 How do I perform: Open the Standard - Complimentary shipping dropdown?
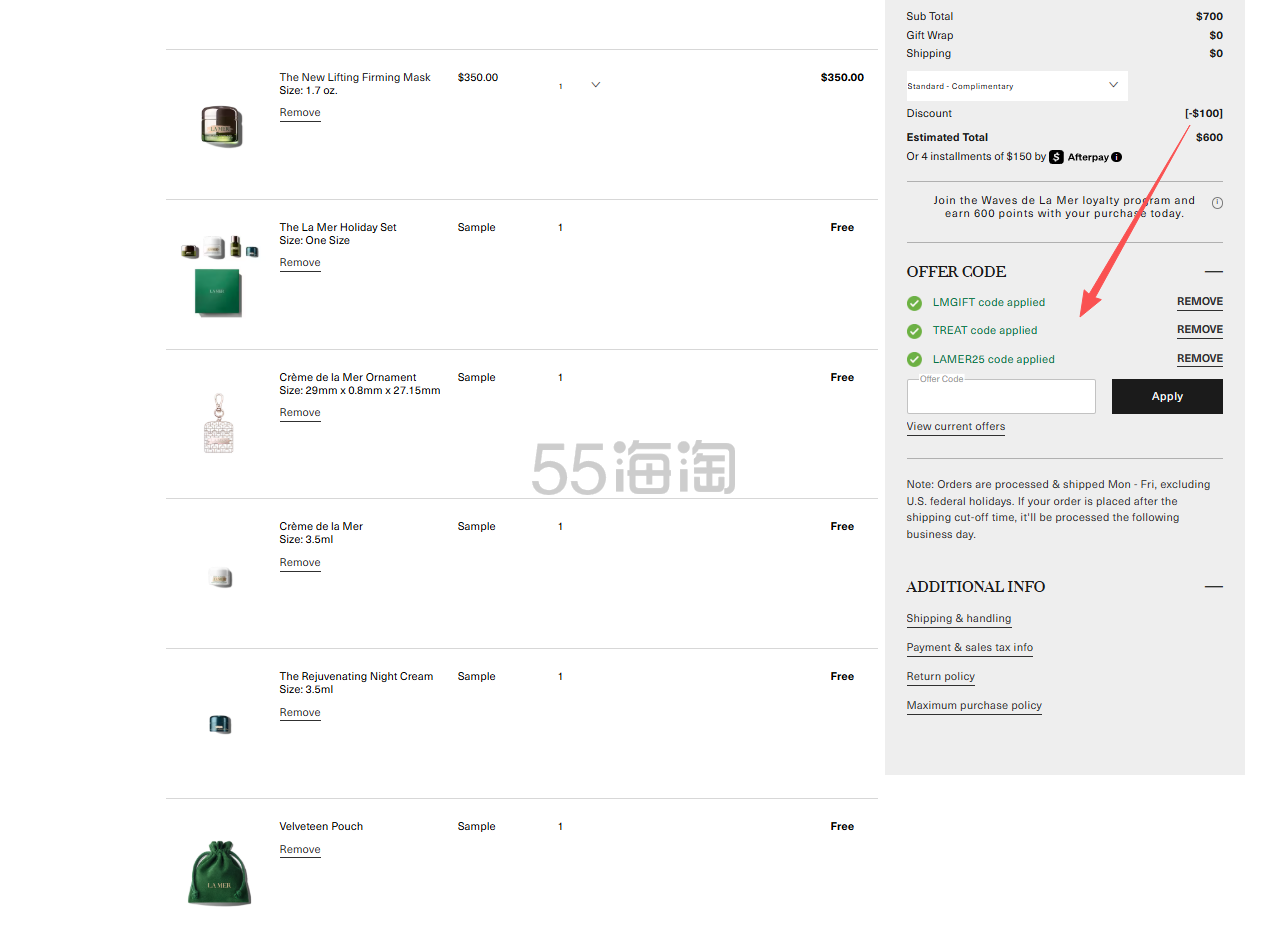click(x=1016, y=86)
